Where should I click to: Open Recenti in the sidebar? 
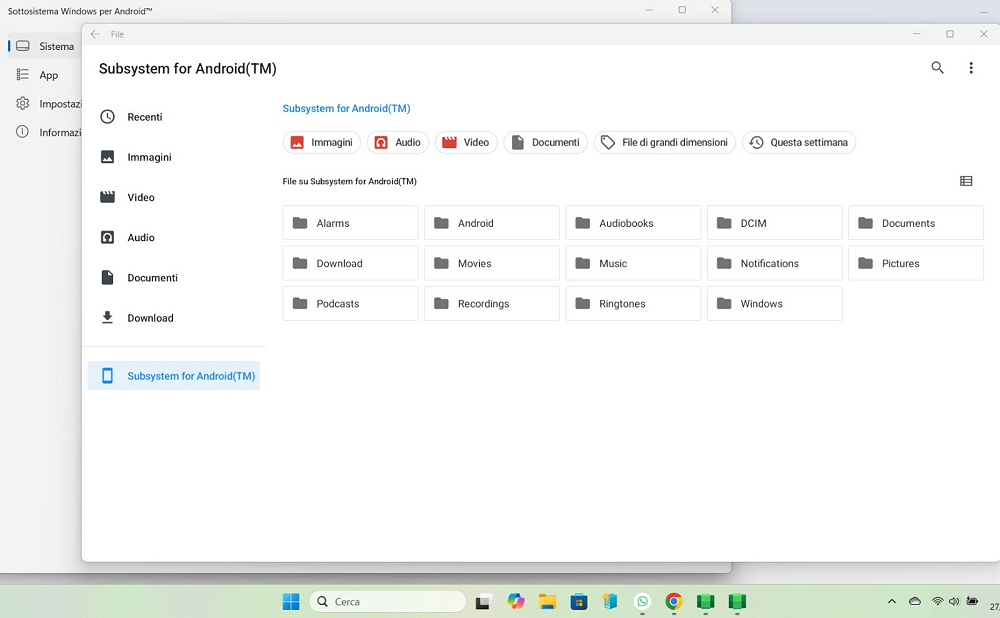click(x=173, y=117)
